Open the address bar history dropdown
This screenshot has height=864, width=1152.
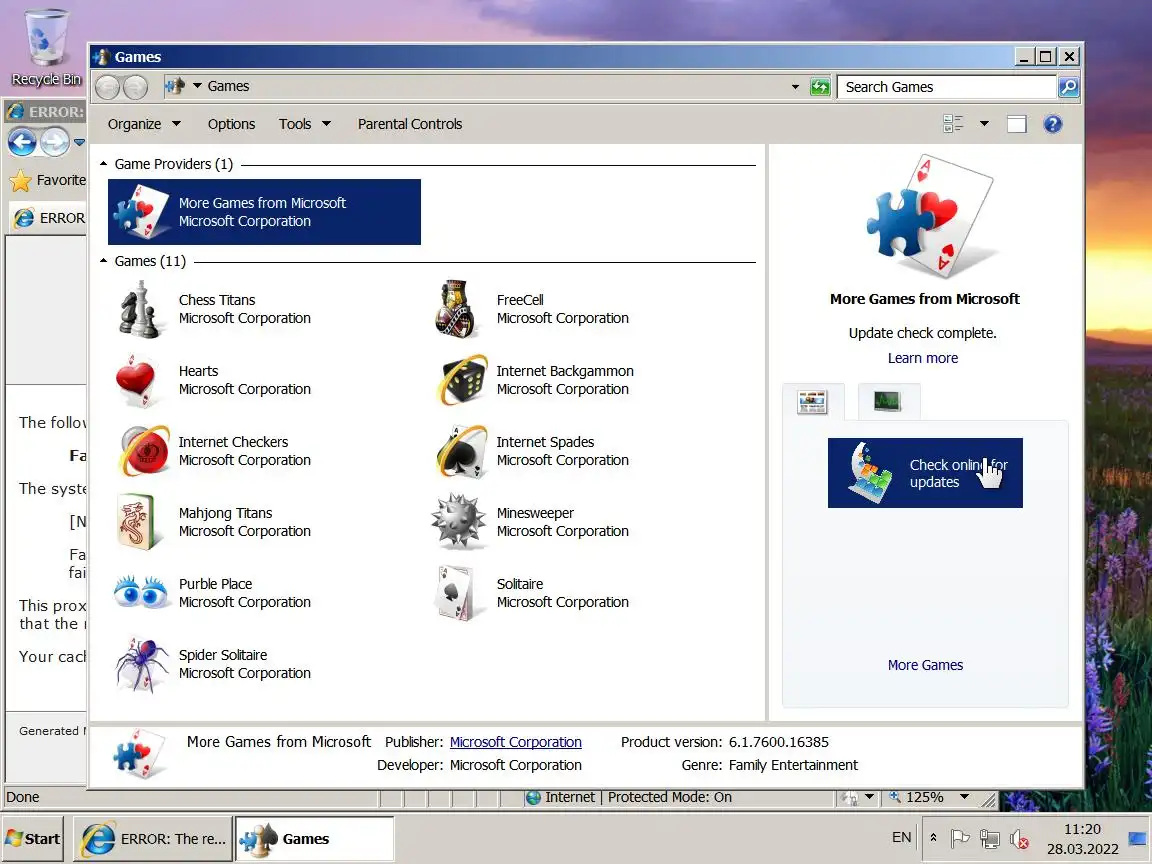[x=795, y=87]
